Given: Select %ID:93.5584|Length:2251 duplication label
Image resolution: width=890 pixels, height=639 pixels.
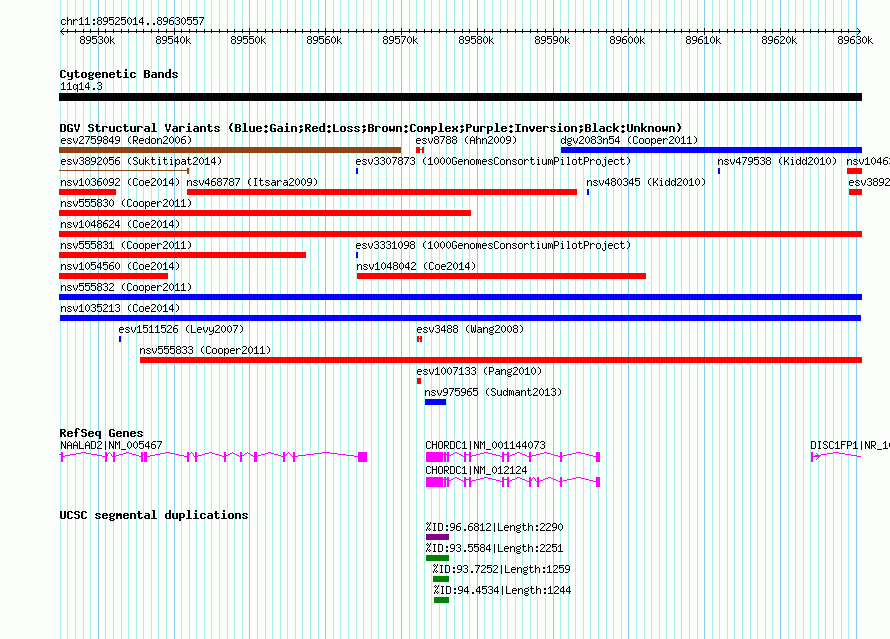Looking at the screenshot, I should click(494, 548).
